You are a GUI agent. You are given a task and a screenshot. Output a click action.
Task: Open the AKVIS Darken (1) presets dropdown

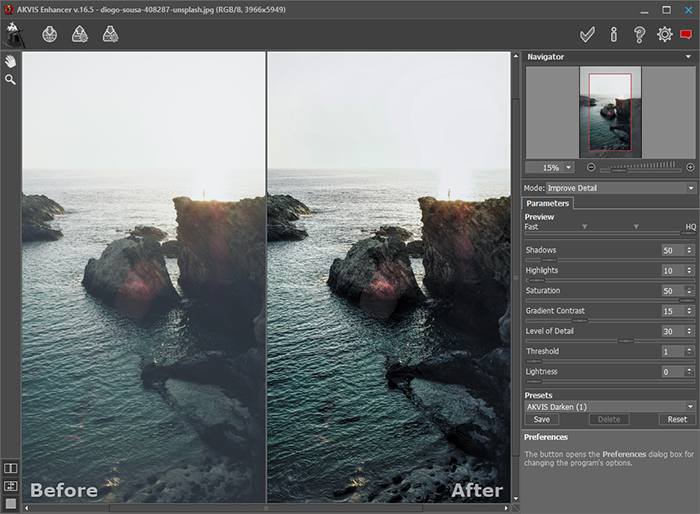tap(610, 407)
